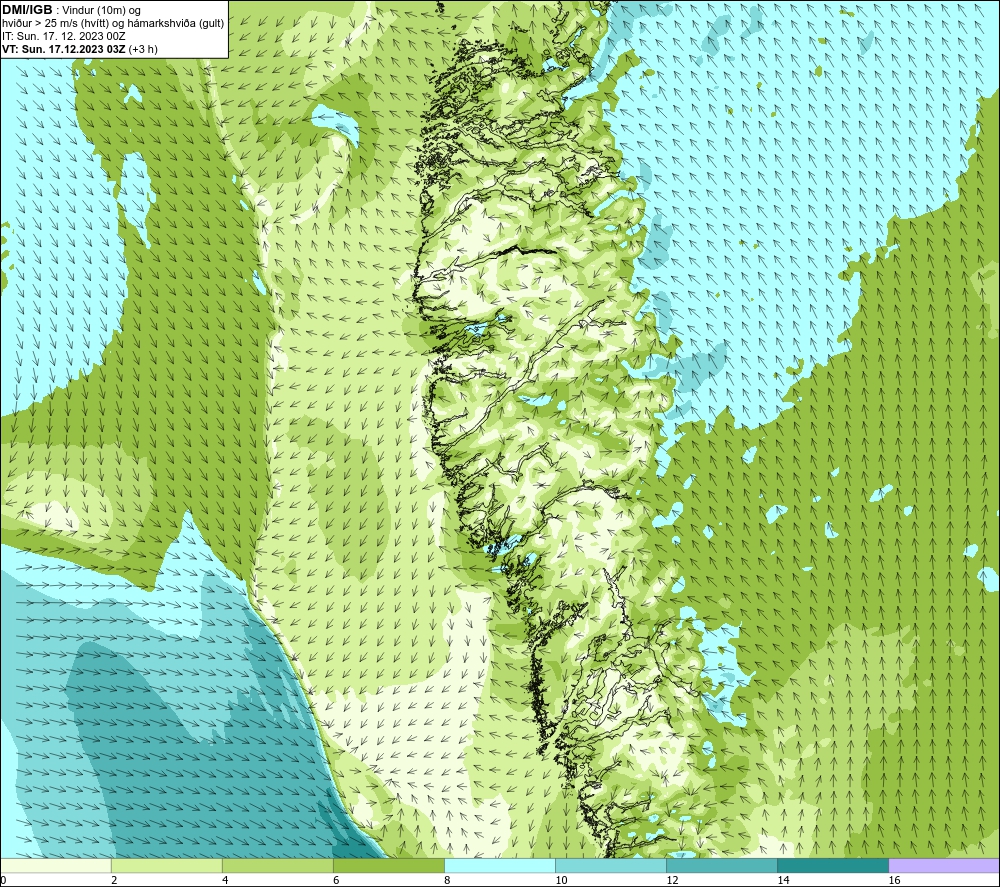The height and width of the screenshot is (887, 1000).
Task: Select the 0–2 m/s palest color swatch
Action: click(x=55, y=866)
